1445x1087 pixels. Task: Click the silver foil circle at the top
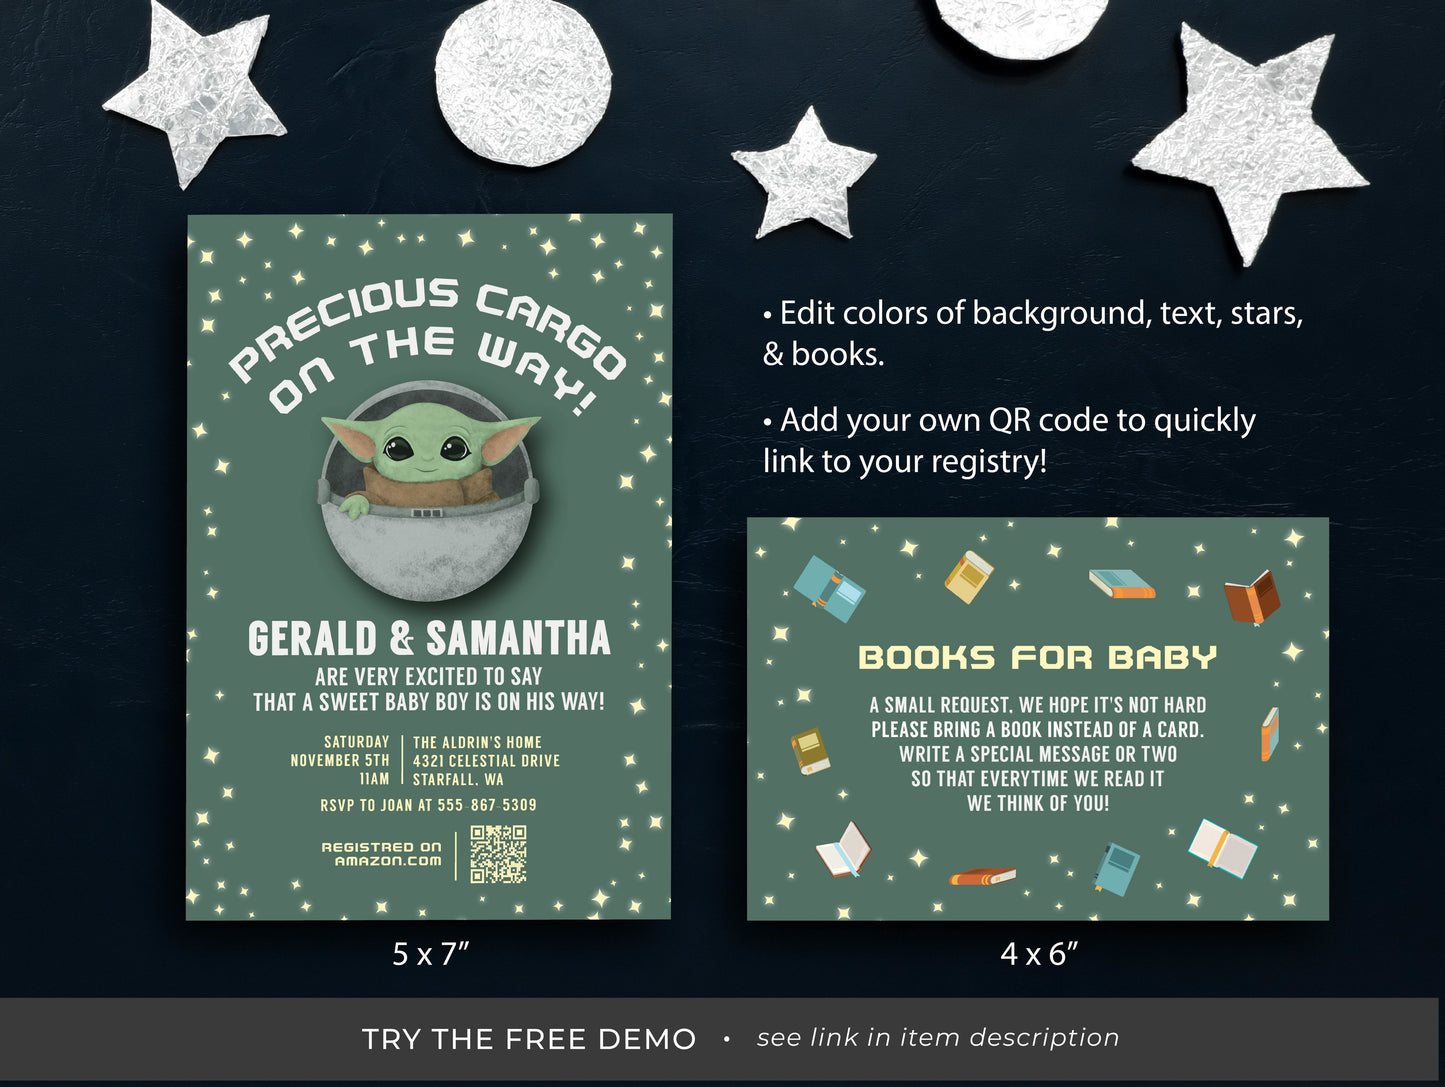tap(522, 80)
